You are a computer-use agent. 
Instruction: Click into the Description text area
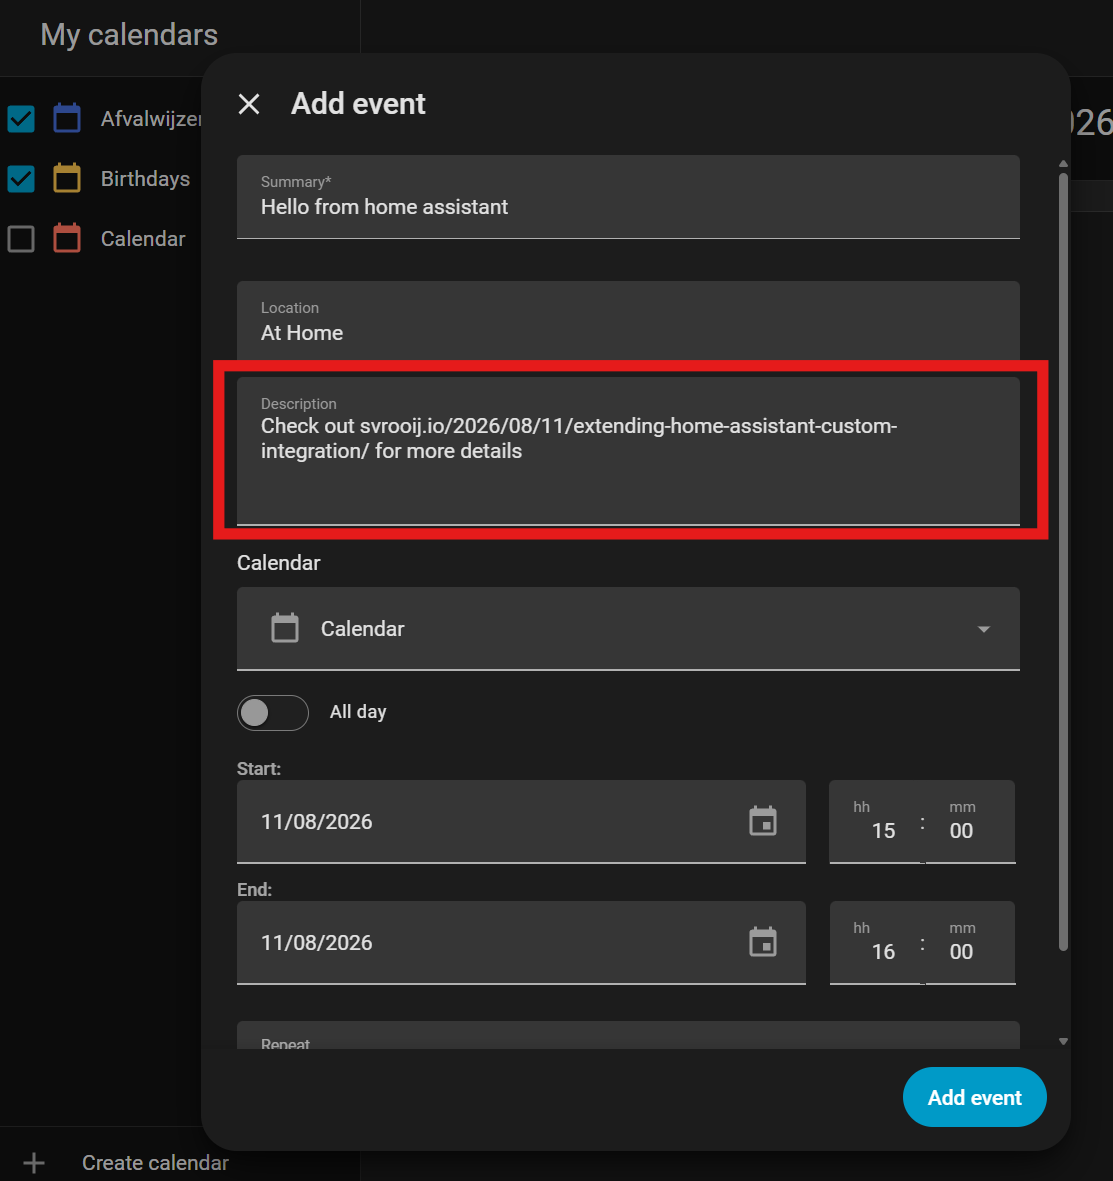pos(628,450)
